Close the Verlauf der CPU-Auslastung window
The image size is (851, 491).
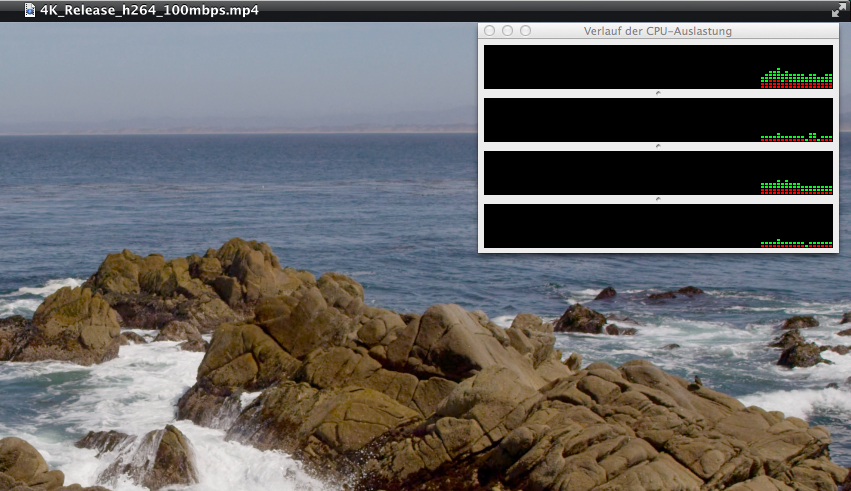[490, 30]
